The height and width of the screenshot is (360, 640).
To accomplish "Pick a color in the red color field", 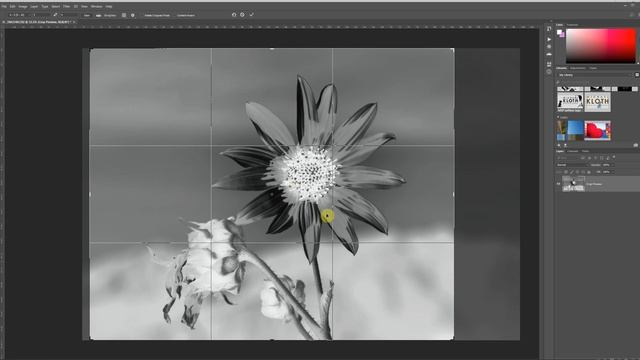I will [x=600, y=45].
